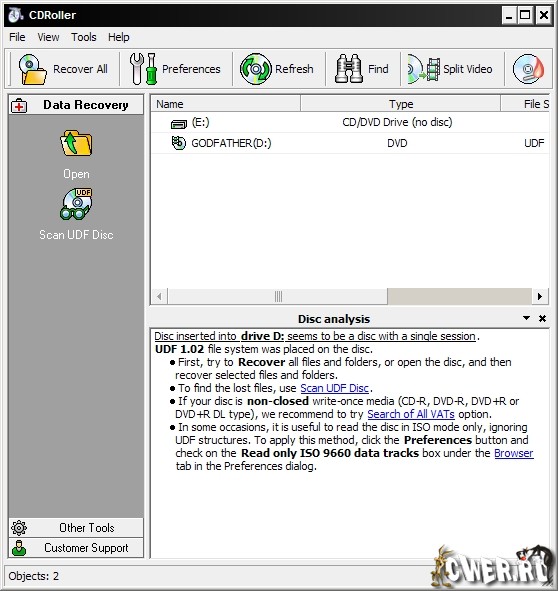Viewport: 558px width, 591px height.
Task: Click the GODFATHER disc icon
Action: tap(179, 143)
